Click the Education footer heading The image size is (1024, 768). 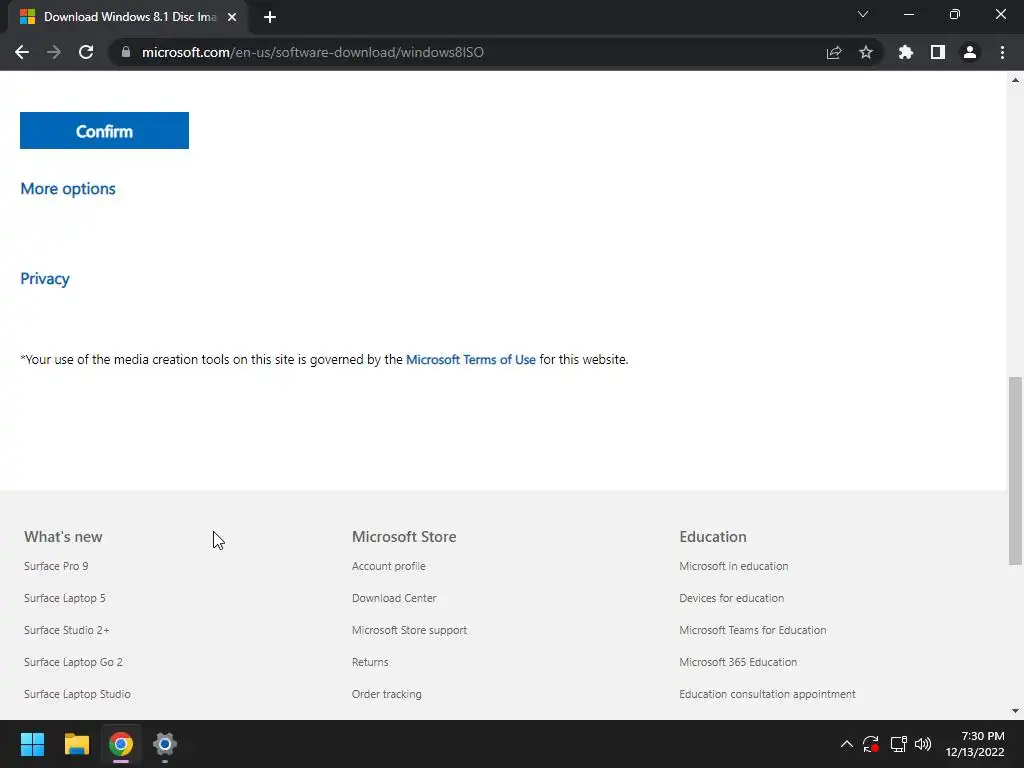712,537
